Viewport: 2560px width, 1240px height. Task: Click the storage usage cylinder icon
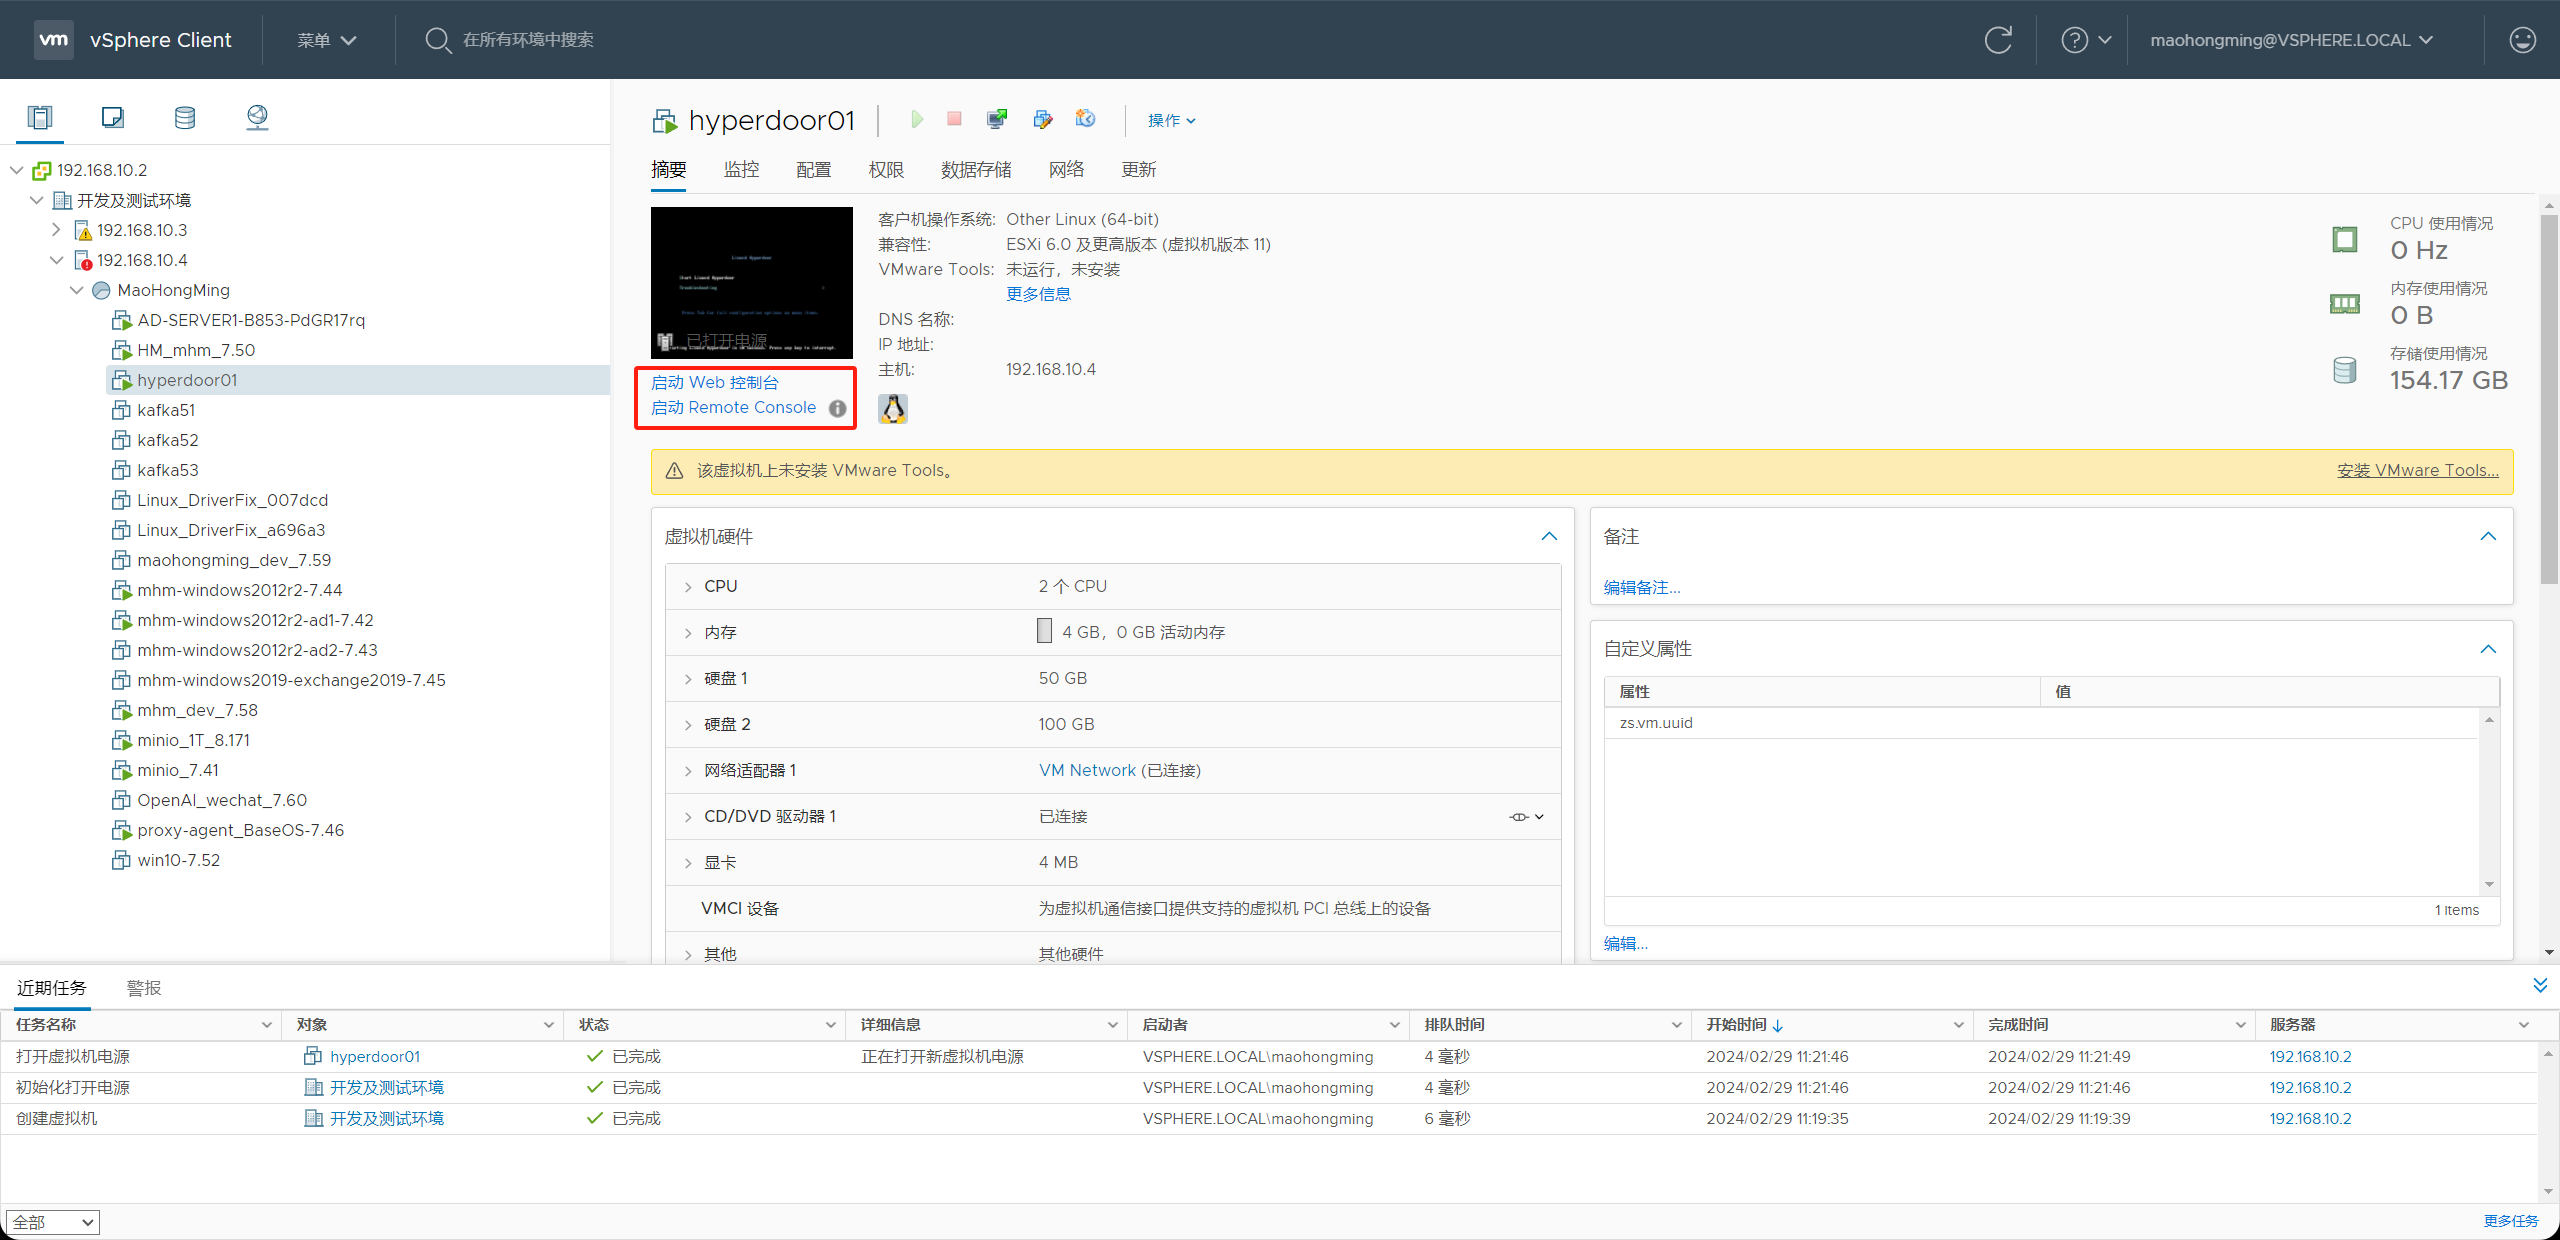click(2344, 370)
